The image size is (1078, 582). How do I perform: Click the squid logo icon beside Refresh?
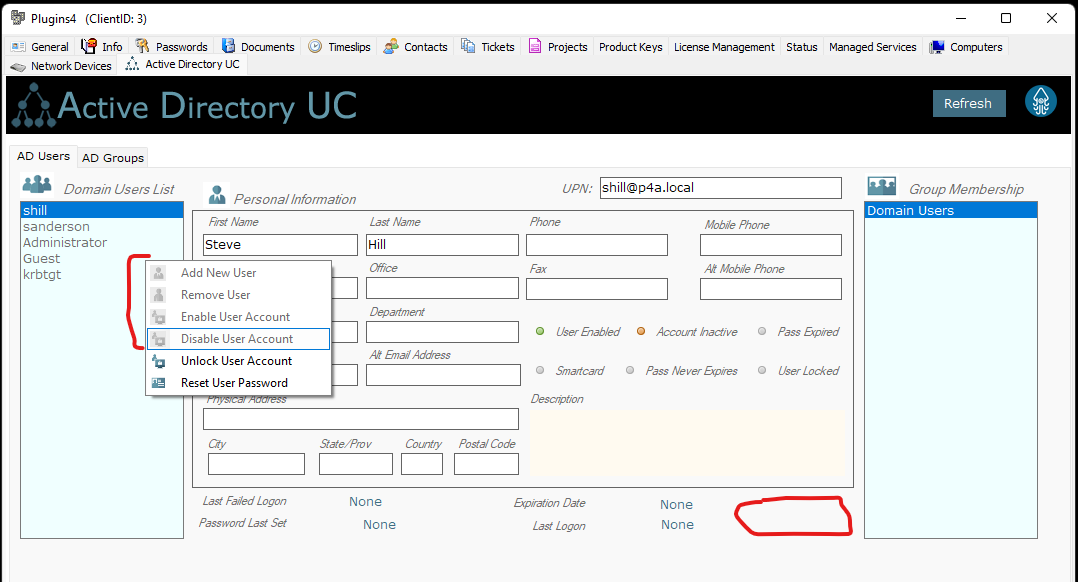click(x=1041, y=101)
